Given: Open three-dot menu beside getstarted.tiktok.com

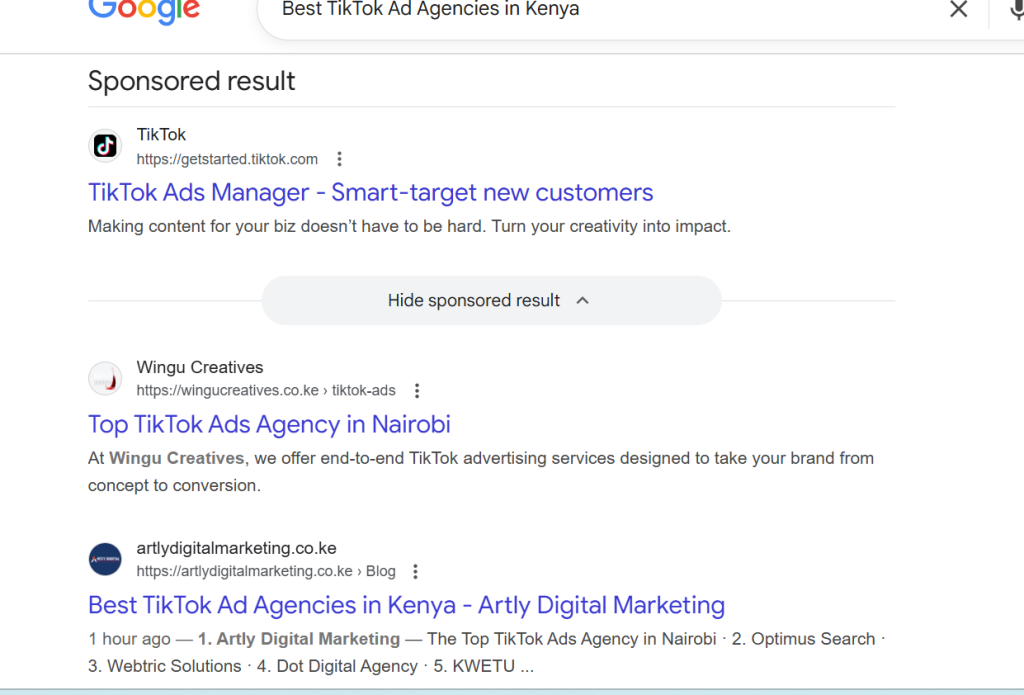Looking at the screenshot, I should (340, 159).
